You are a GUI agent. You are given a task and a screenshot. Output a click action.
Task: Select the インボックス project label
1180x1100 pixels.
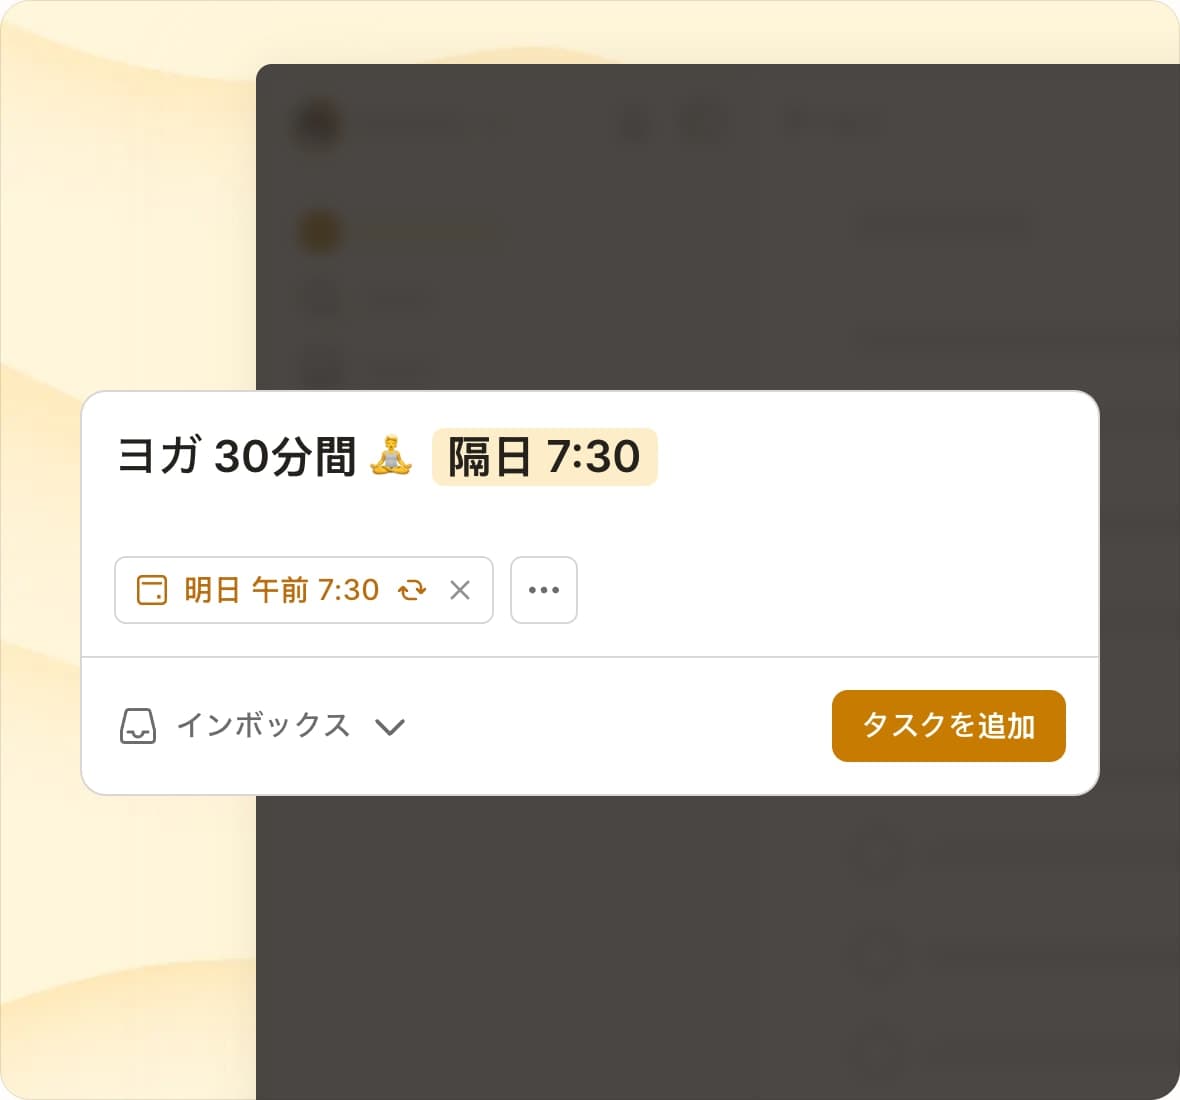pyautogui.click(x=263, y=725)
